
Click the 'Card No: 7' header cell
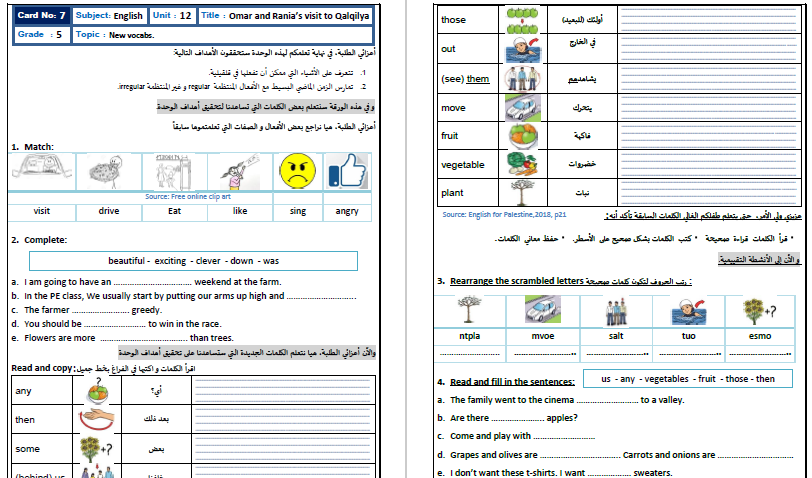pyautogui.click(x=41, y=16)
